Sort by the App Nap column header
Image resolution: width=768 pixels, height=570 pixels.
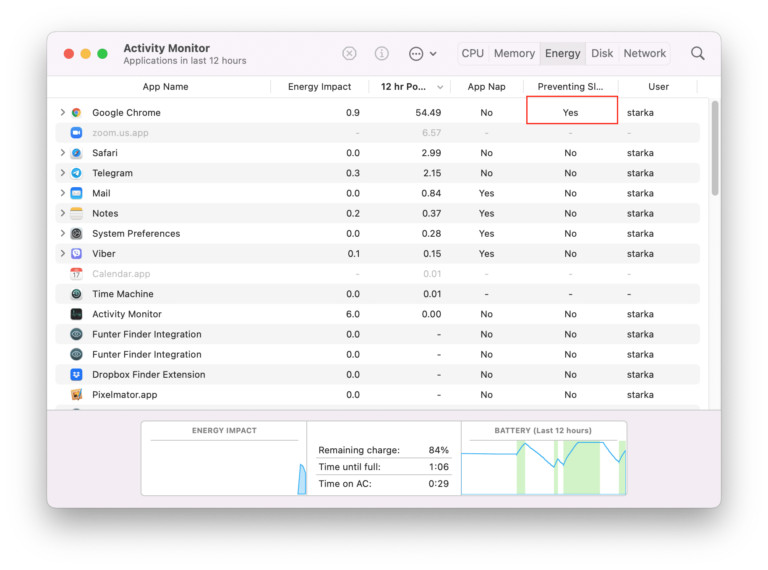click(486, 87)
